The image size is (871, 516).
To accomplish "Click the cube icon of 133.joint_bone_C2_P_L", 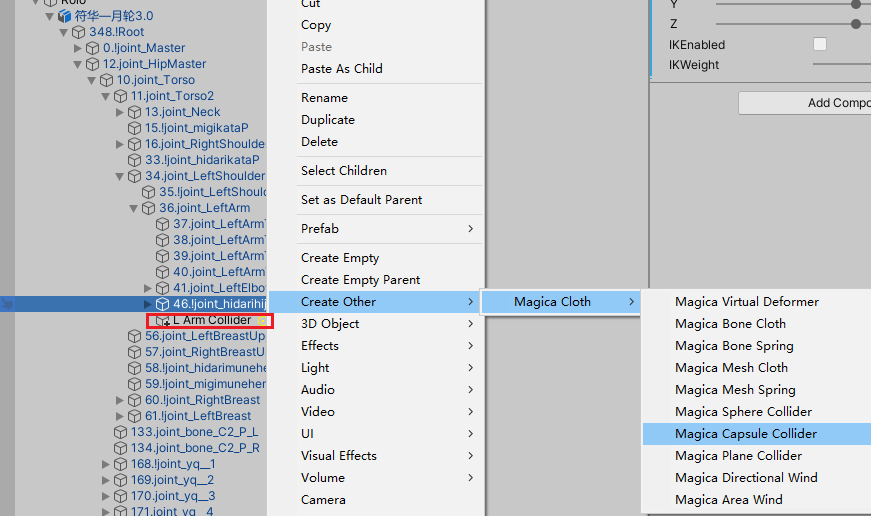I will pos(121,432).
